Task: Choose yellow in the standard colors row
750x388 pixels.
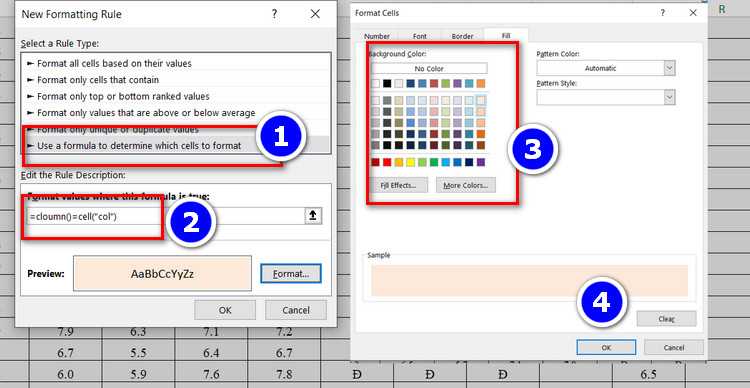Action: click(410, 162)
